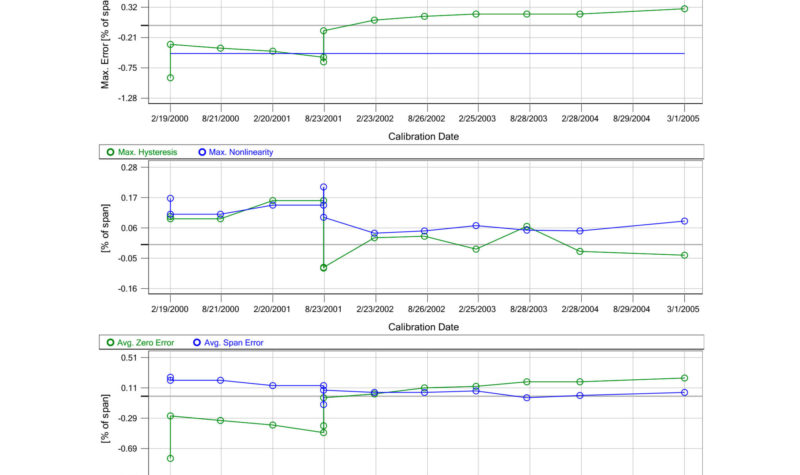This screenshot has height=475, width=800.
Task: Click the green Avg. Zero Error legend marker
Action: pos(110,342)
